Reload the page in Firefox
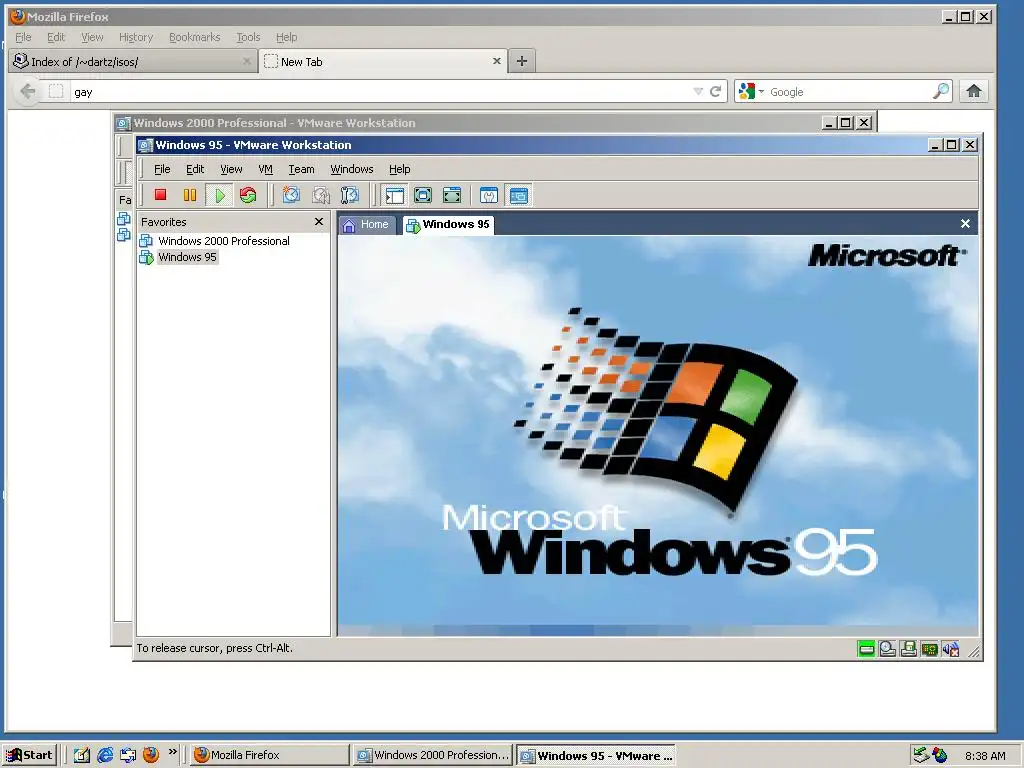 [x=716, y=91]
